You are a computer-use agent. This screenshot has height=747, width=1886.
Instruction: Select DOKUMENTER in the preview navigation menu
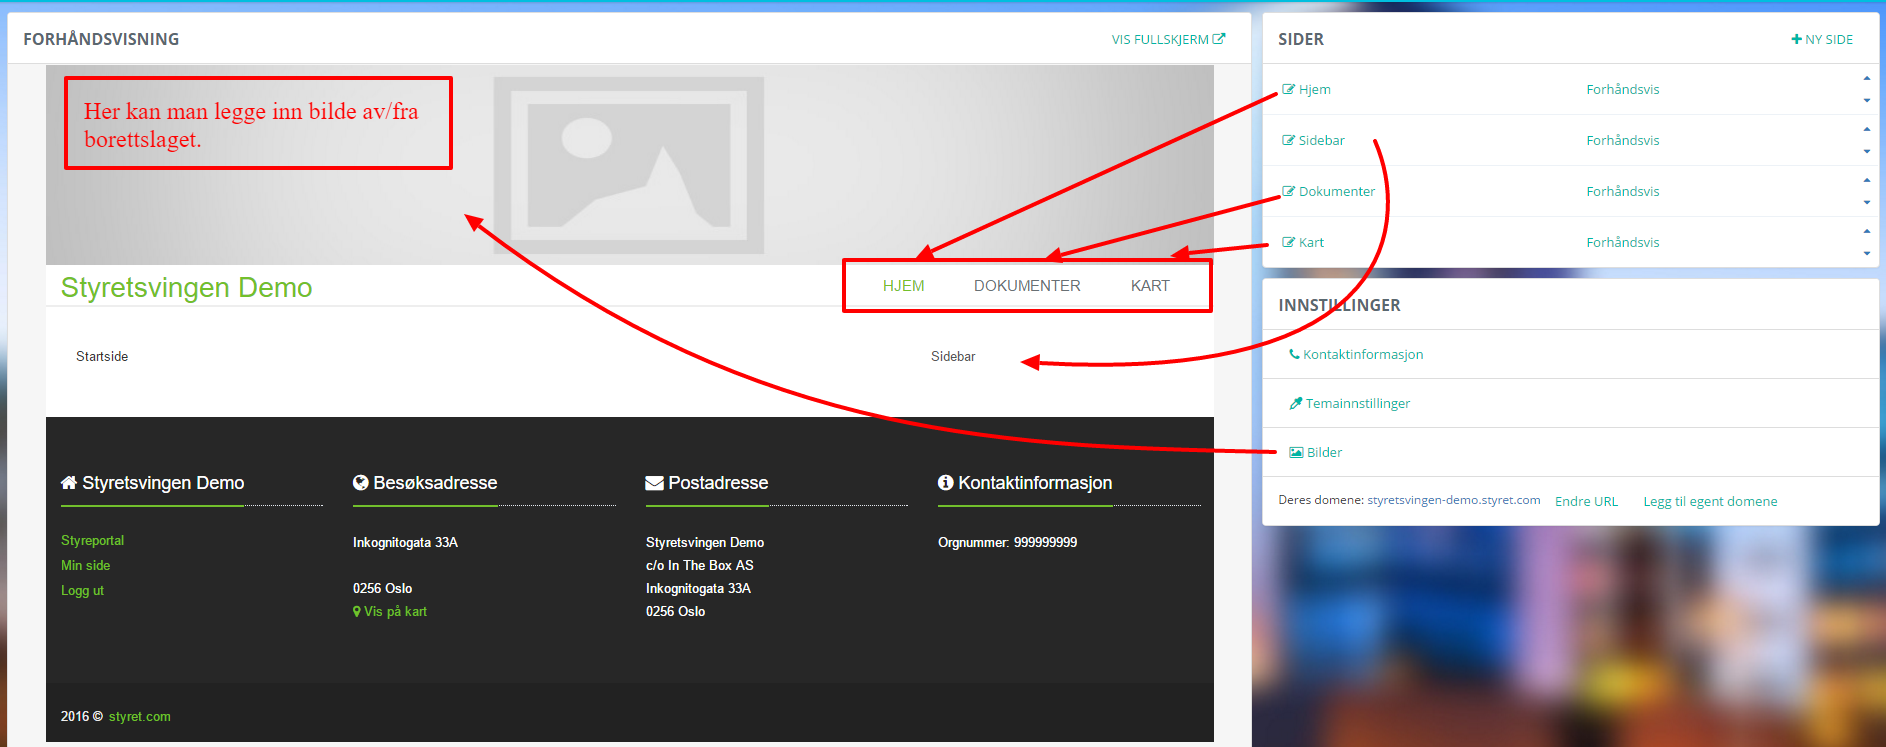click(1026, 286)
